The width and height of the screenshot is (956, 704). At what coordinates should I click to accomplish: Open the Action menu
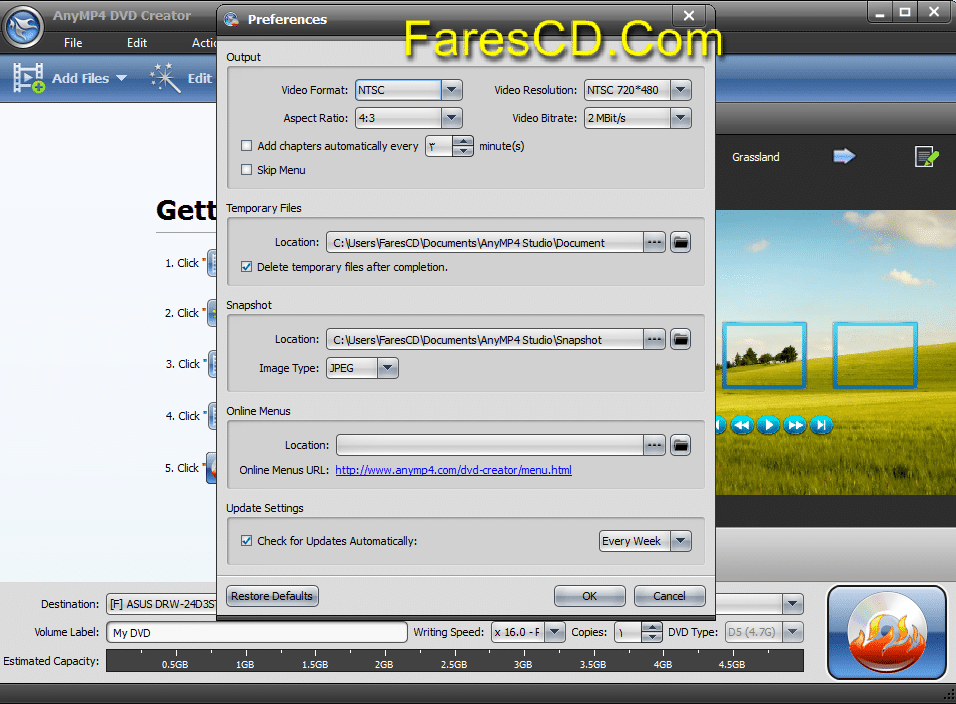coord(204,43)
